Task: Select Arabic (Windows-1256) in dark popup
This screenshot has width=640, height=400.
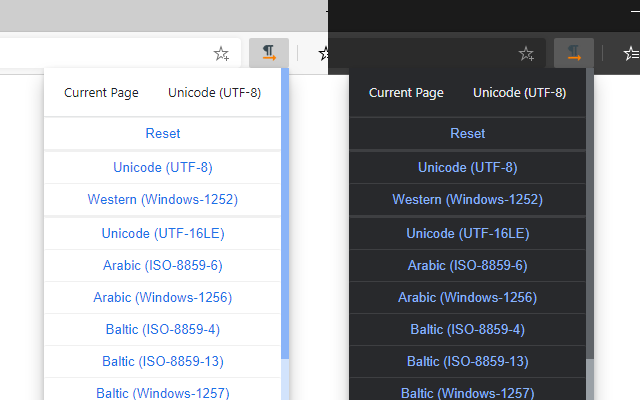Action: click(467, 297)
